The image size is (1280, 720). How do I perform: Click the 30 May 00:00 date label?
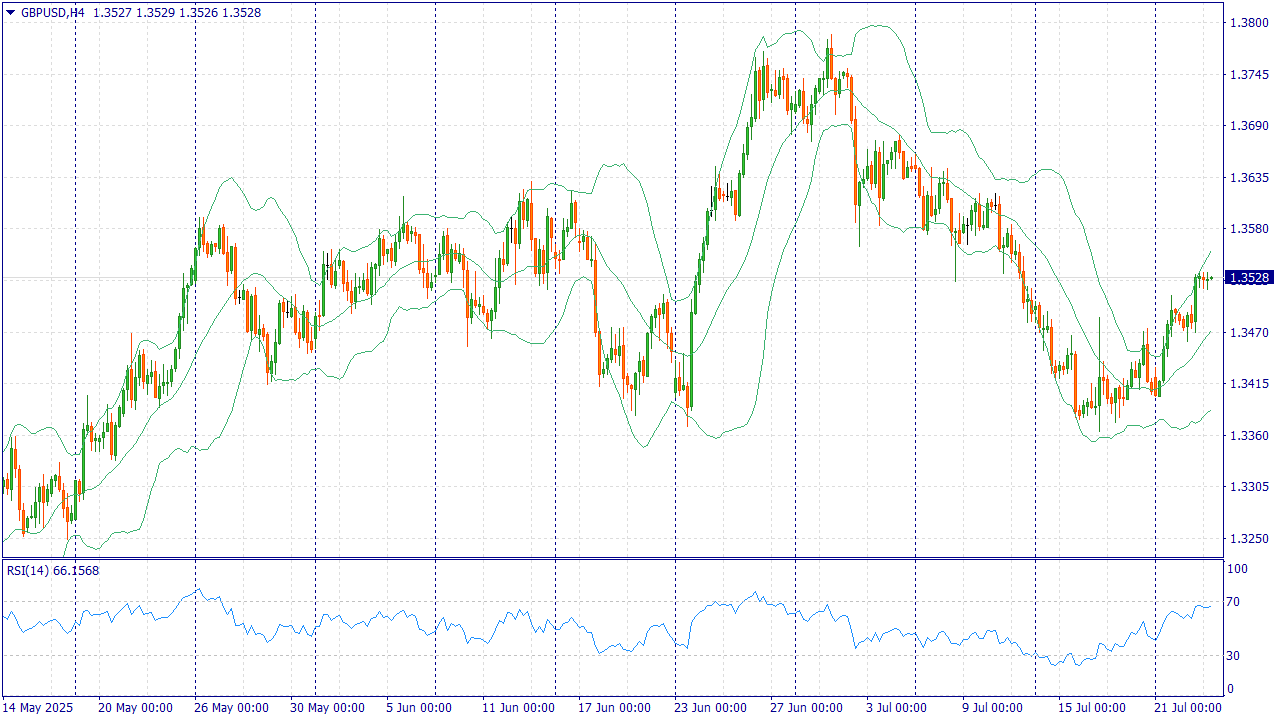click(327, 708)
